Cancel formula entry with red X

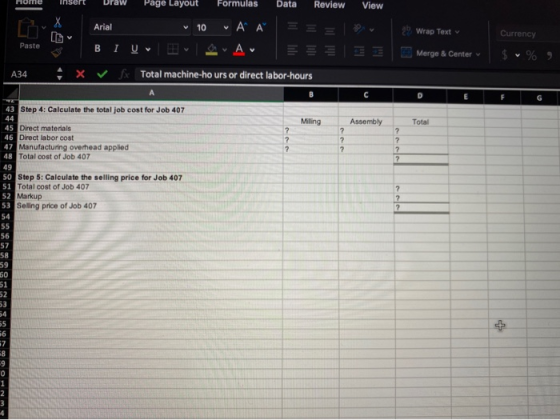(x=80, y=74)
